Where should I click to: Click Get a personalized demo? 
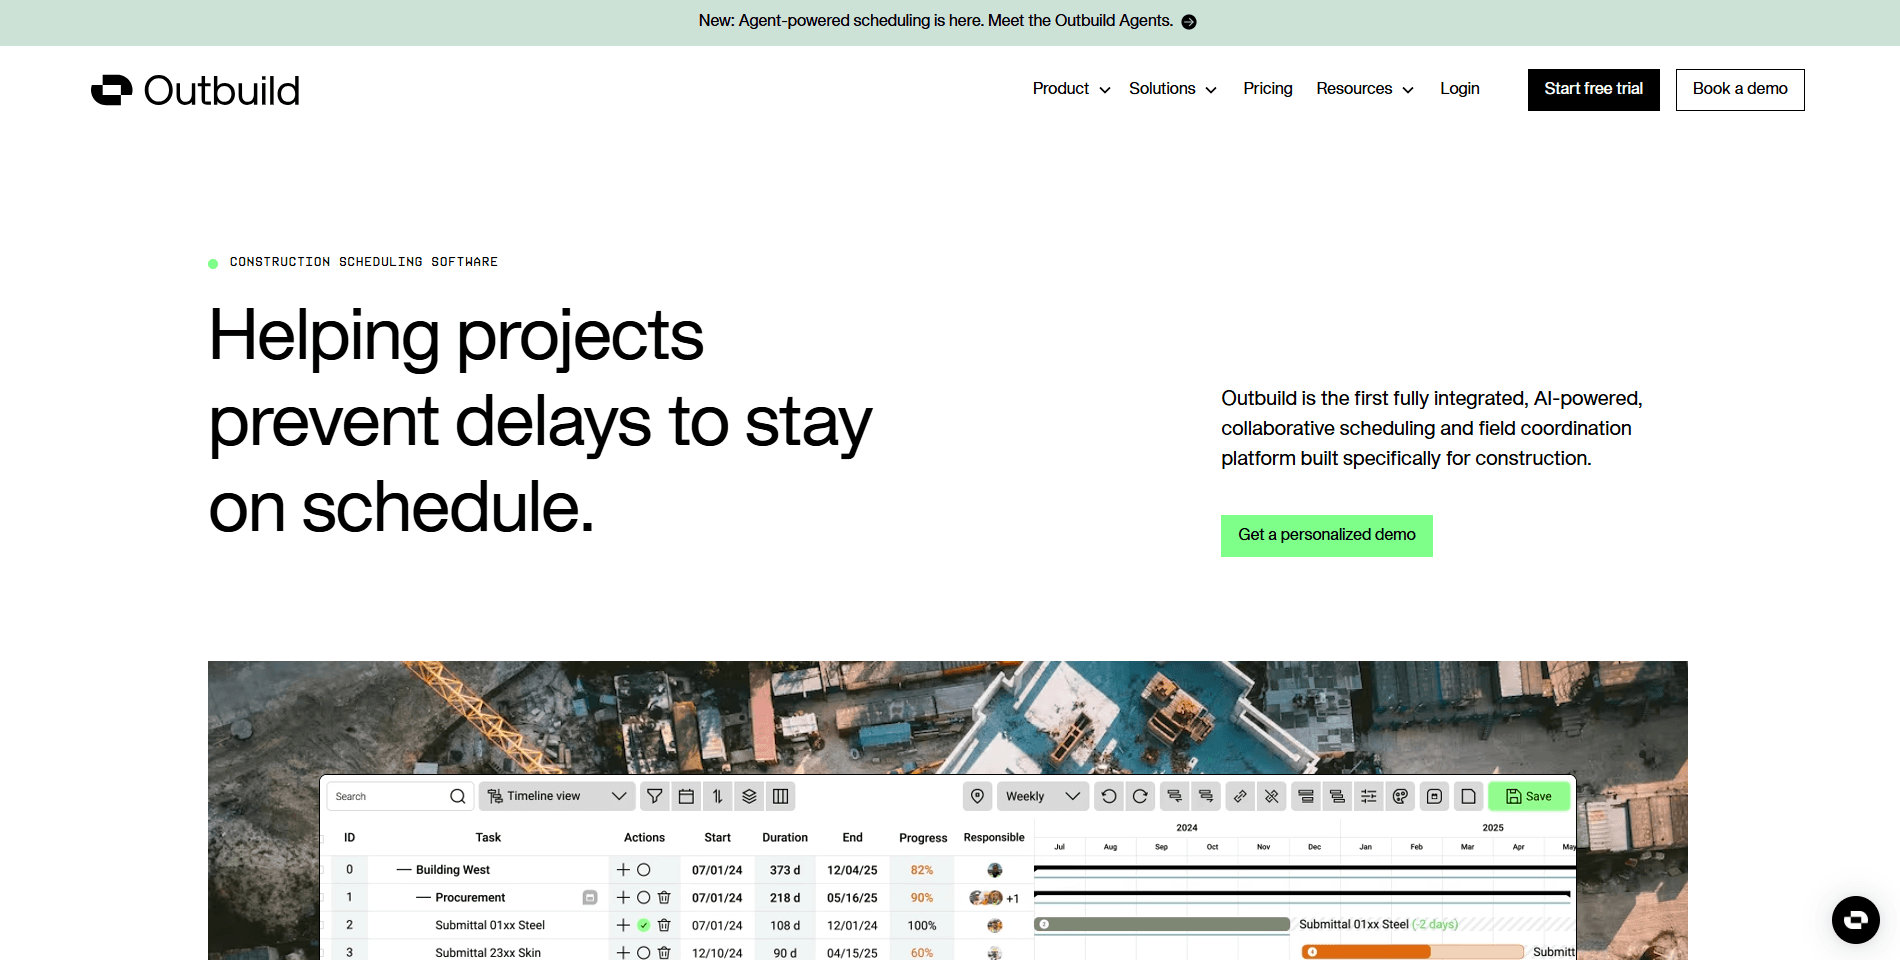pos(1327,536)
